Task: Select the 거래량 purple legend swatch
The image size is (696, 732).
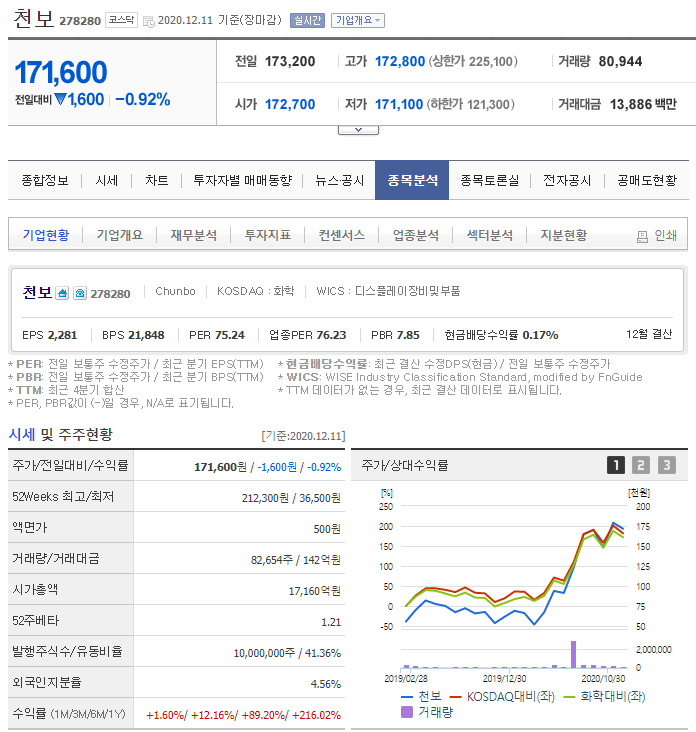Action: pyautogui.click(x=407, y=712)
